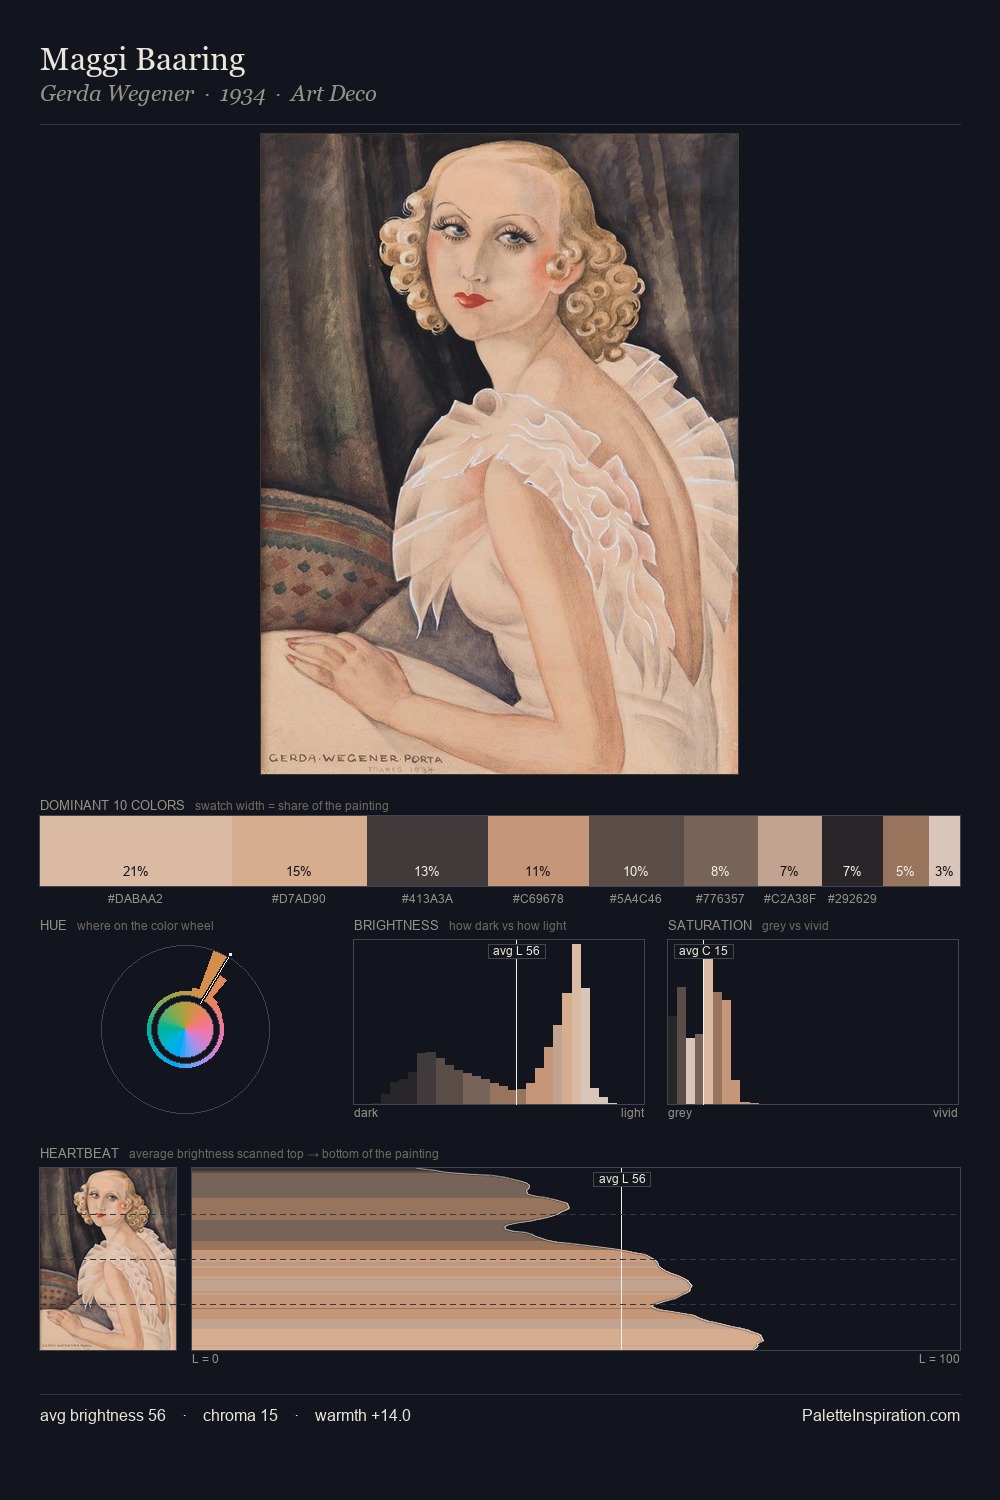1000x1500 pixels.
Task: Click the Art Deco style label
Action: [333, 94]
